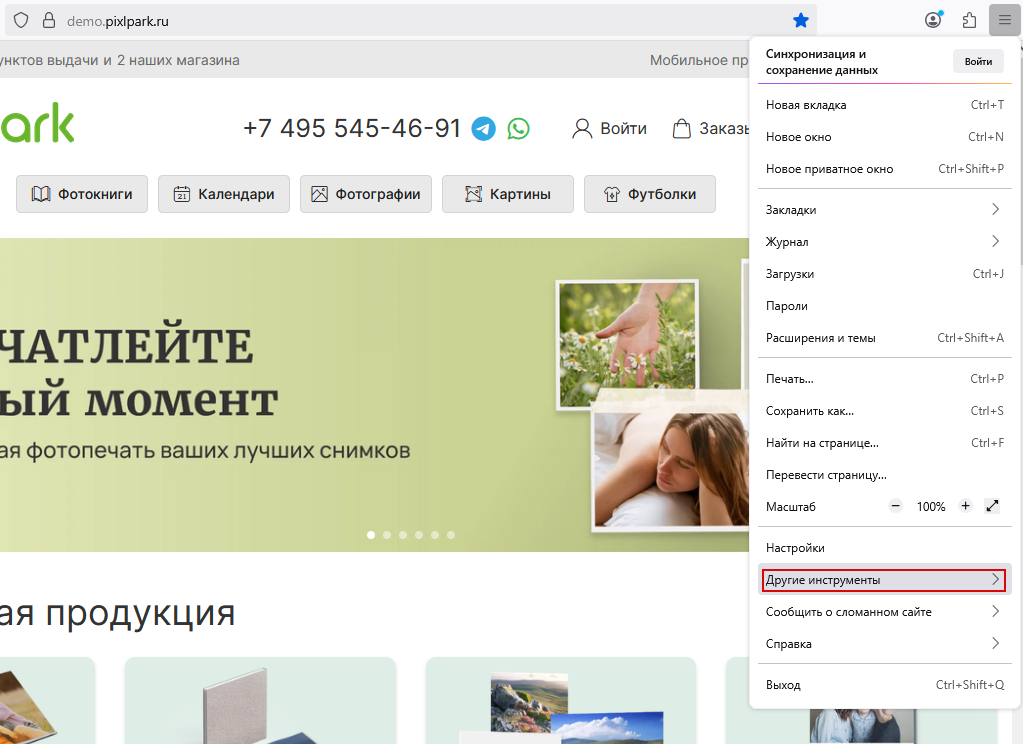Click the site security shield icon
The image size is (1023, 744).
[21, 20]
